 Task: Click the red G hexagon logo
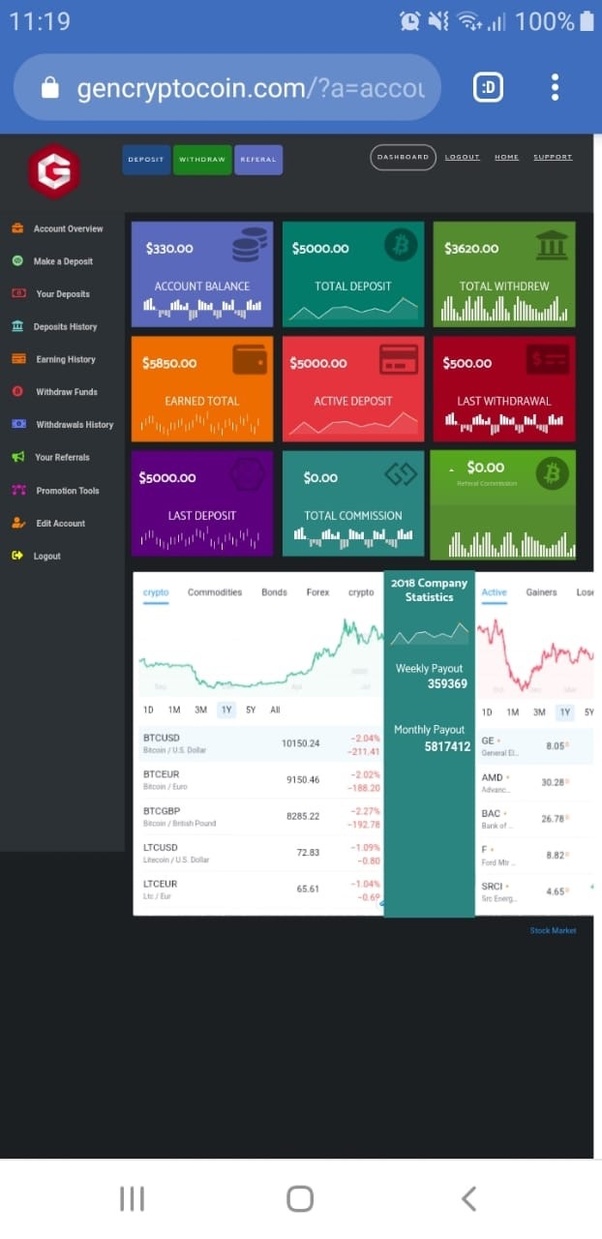(x=53, y=172)
